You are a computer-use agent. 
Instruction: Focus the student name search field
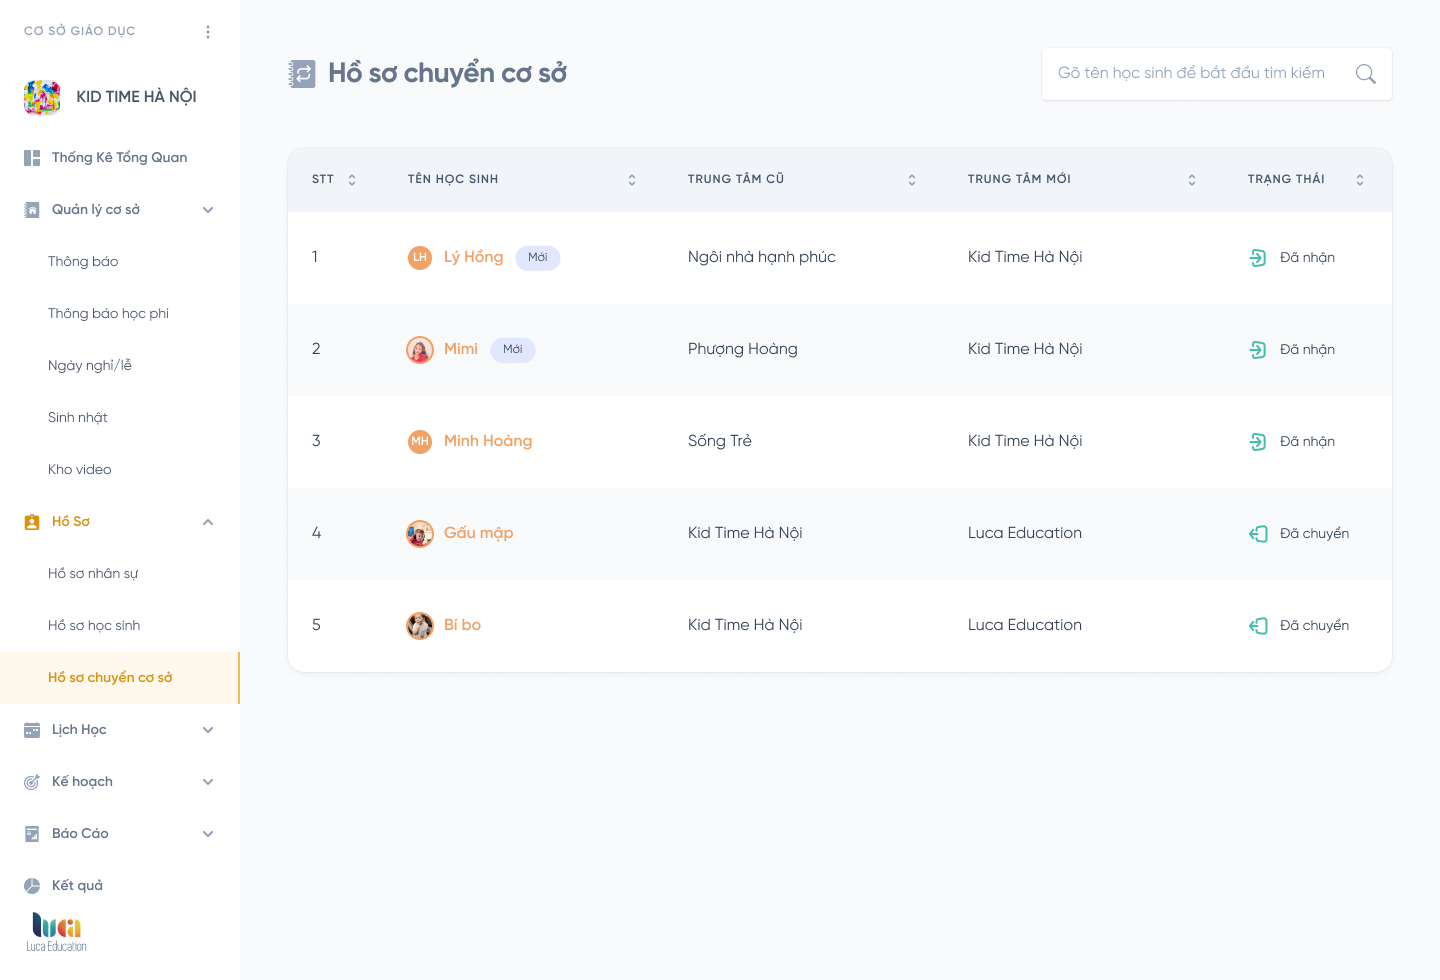(x=1191, y=73)
